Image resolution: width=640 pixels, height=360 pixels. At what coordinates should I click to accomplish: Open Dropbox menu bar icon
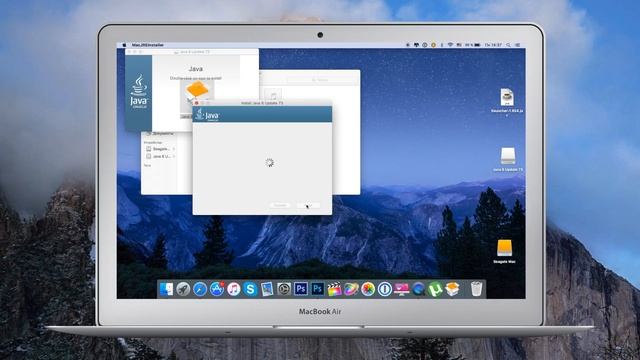pos(416,45)
